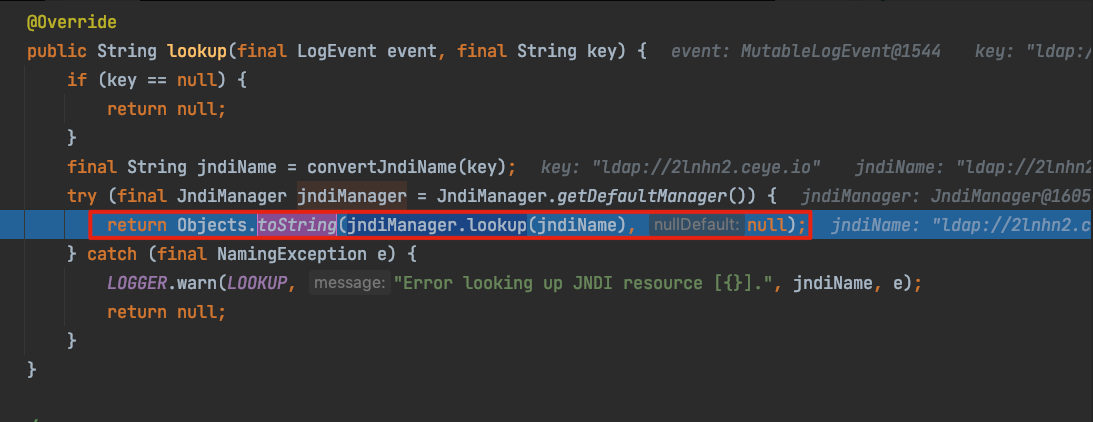
Task: Click the LogEvent parameter type
Action: tap(334, 50)
